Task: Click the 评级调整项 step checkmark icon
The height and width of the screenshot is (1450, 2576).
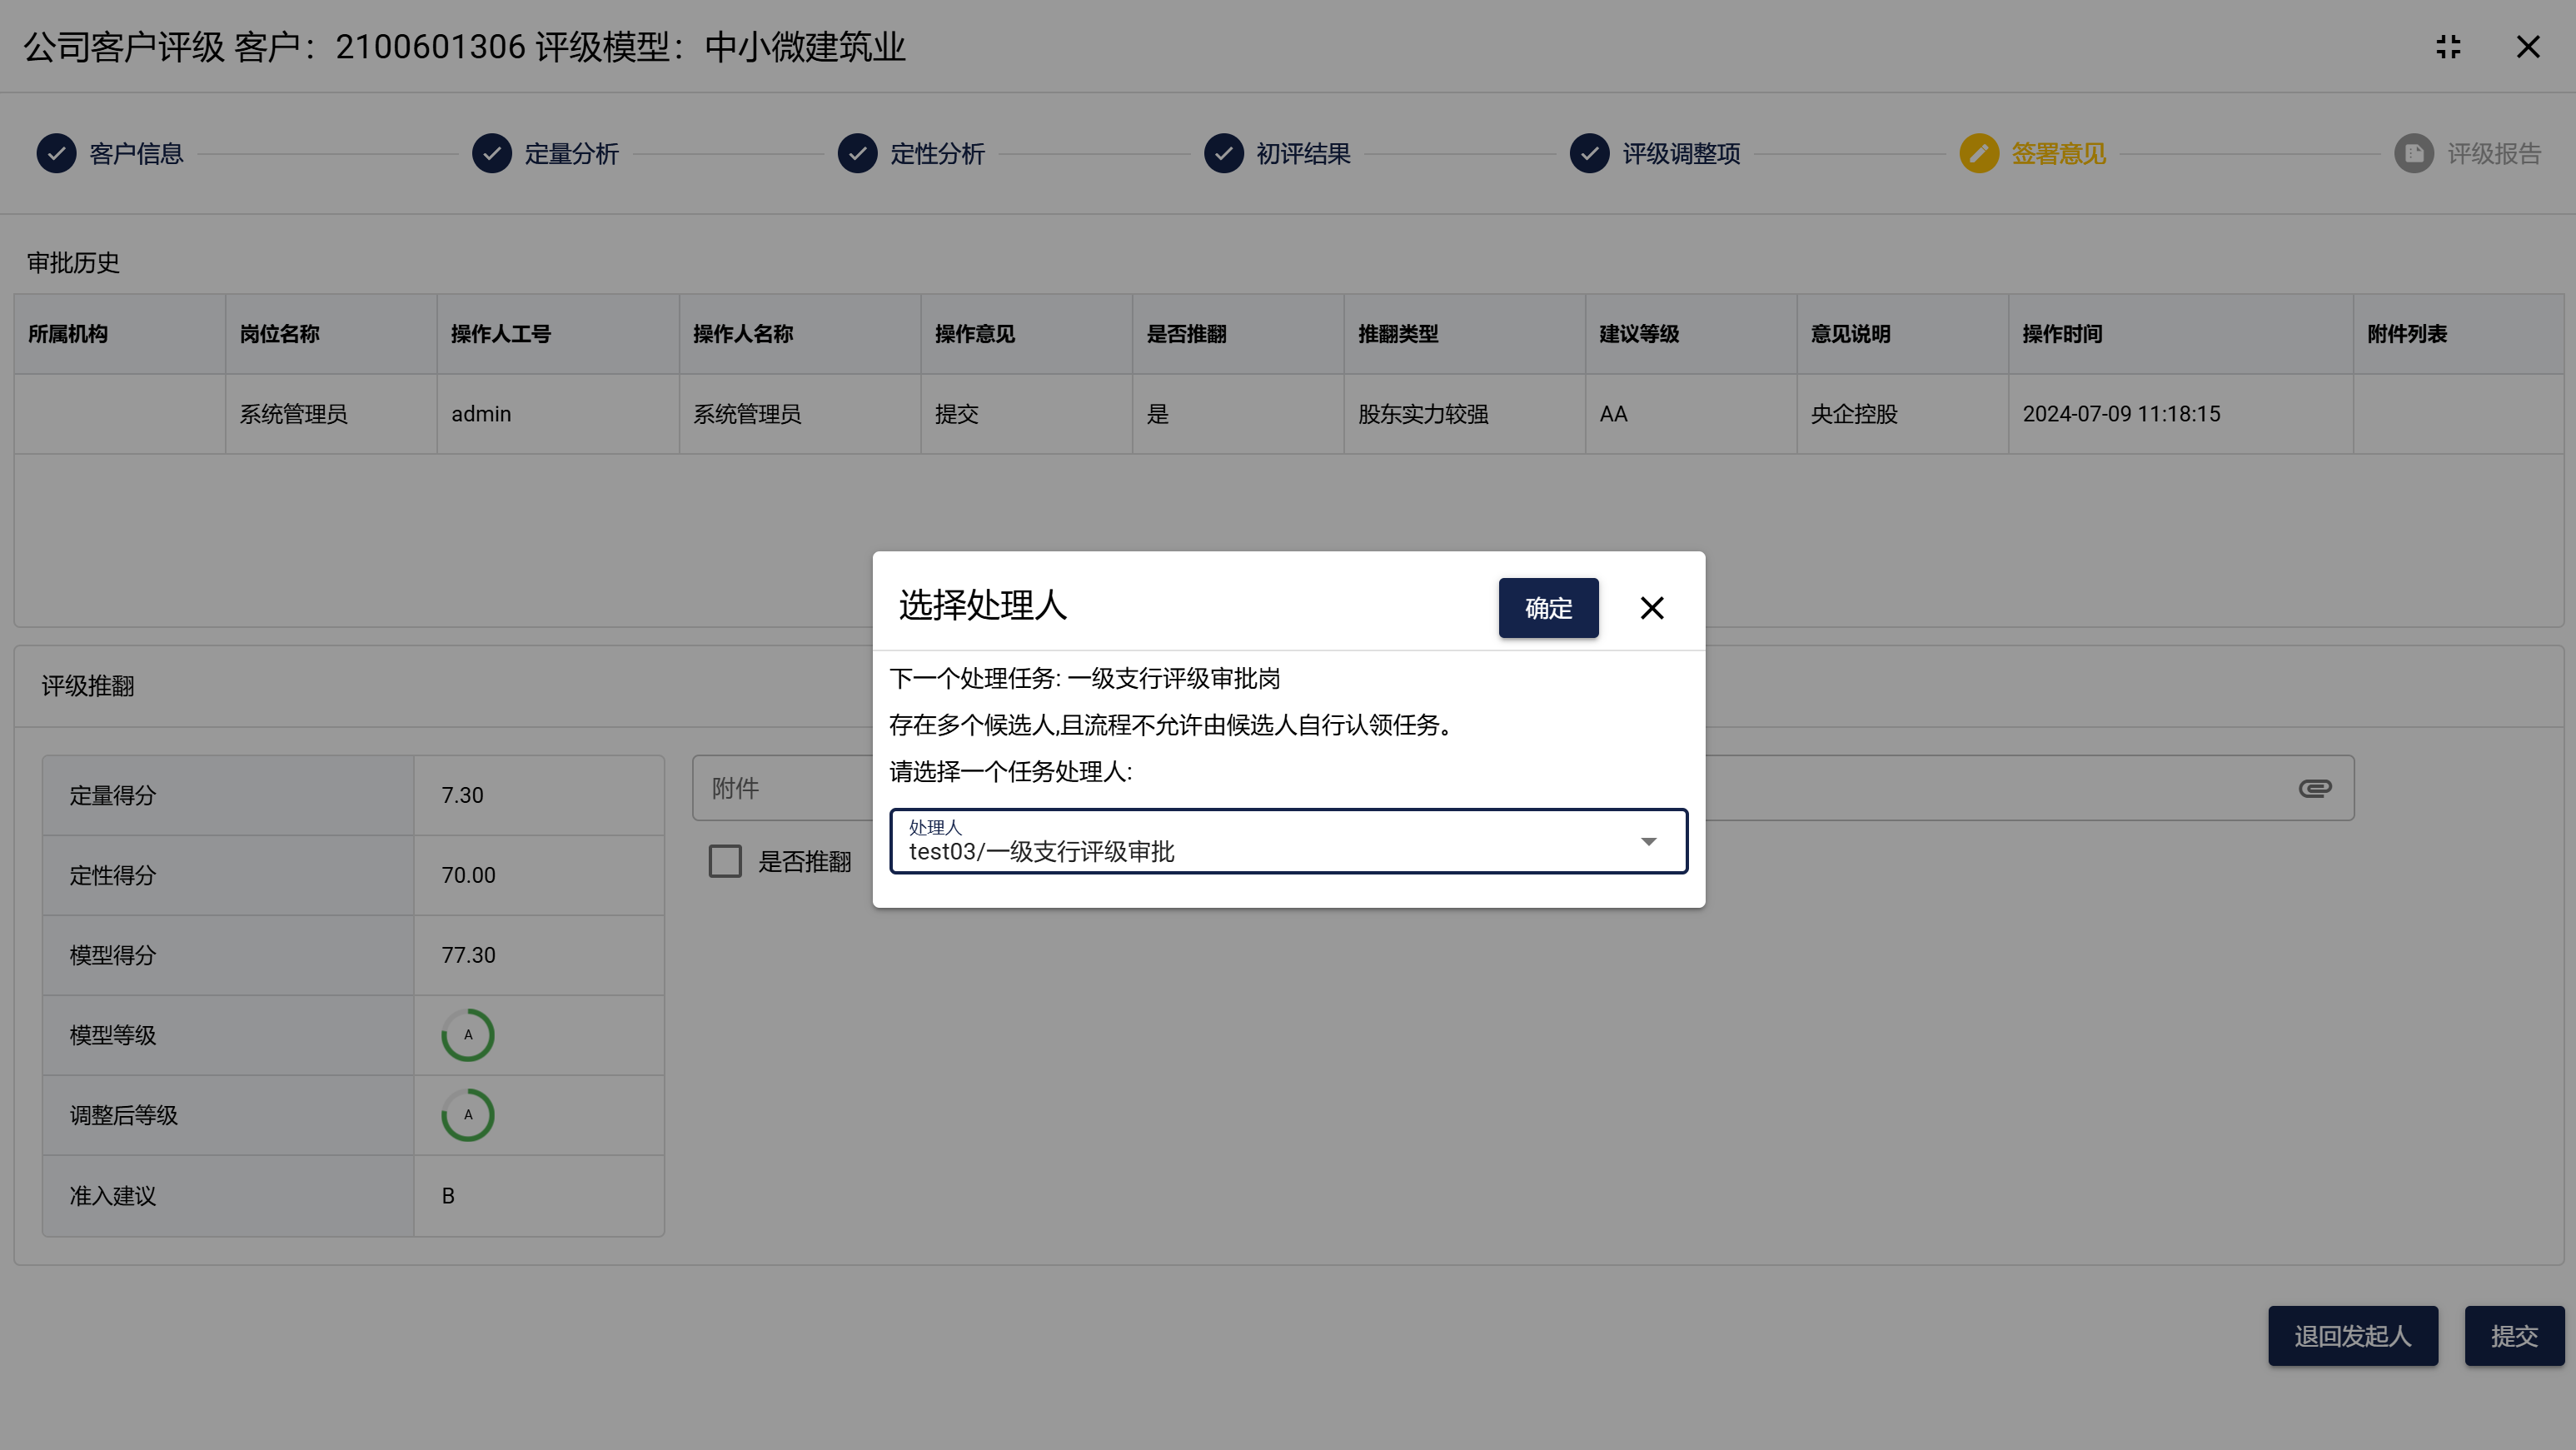Action: click(1589, 153)
